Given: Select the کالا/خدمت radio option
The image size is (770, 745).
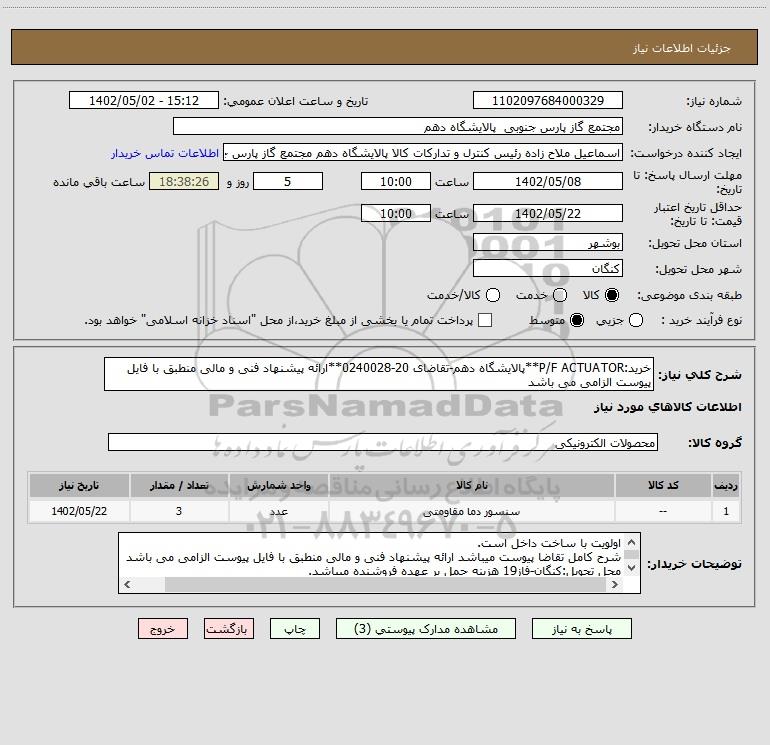Looking at the screenshot, I should click(493, 295).
